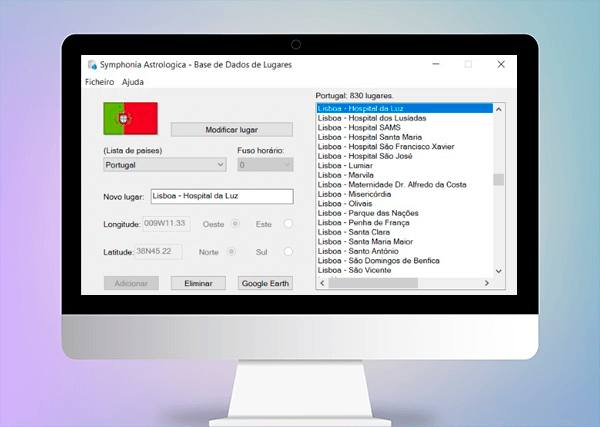
Task: Click the horizontal scrollbar thumb of places list
Action: click(x=373, y=283)
